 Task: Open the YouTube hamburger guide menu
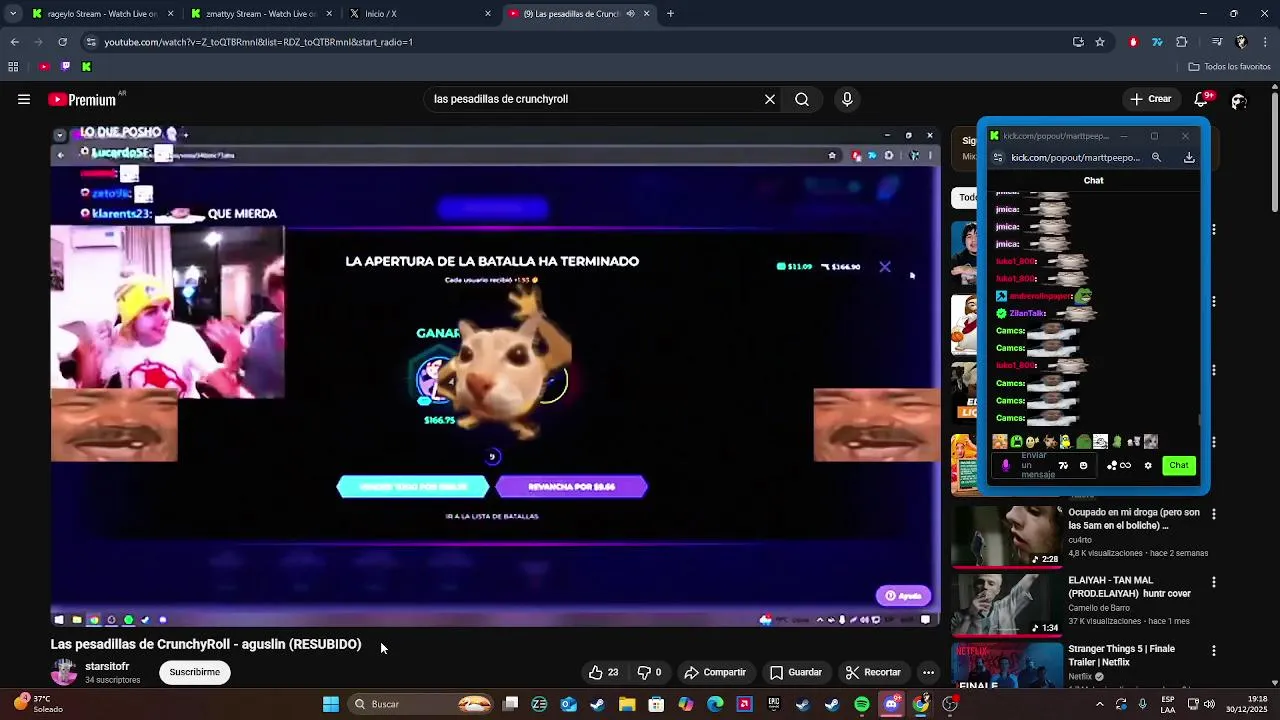pyautogui.click(x=23, y=99)
